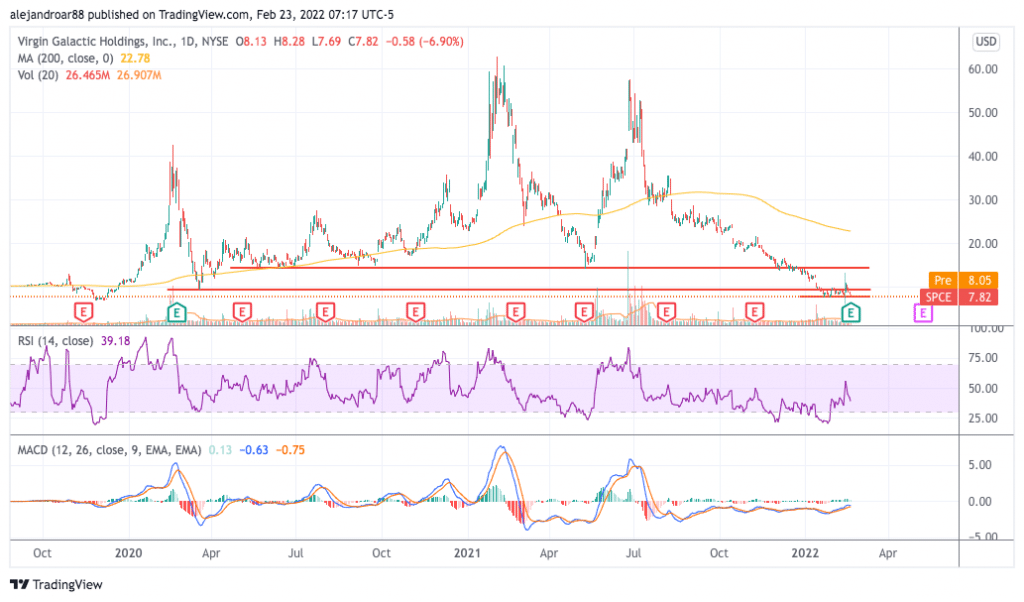Click the MACD line value -0.63
The image size is (1024, 602).
[x=253, y=450]
